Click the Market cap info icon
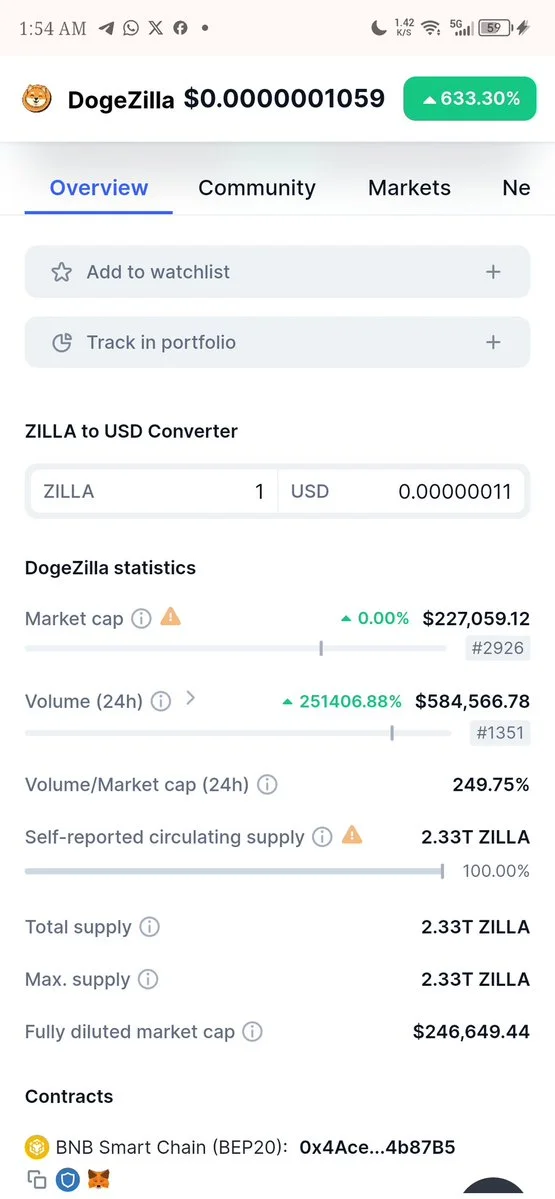Viewport: 555px width, 1199px height. click(x=141, y=619)
